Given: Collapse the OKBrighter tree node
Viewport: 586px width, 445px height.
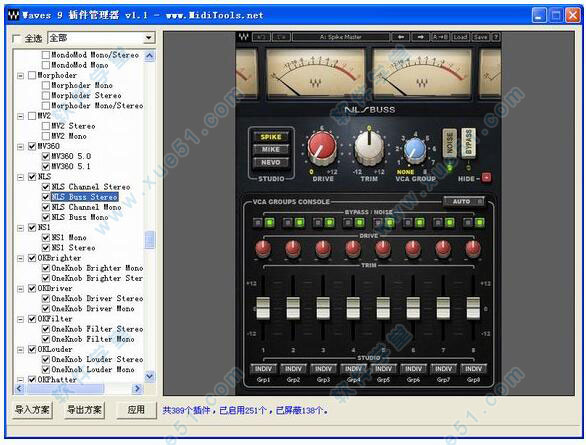Looking at the screenshot, I should pos(21,258).
